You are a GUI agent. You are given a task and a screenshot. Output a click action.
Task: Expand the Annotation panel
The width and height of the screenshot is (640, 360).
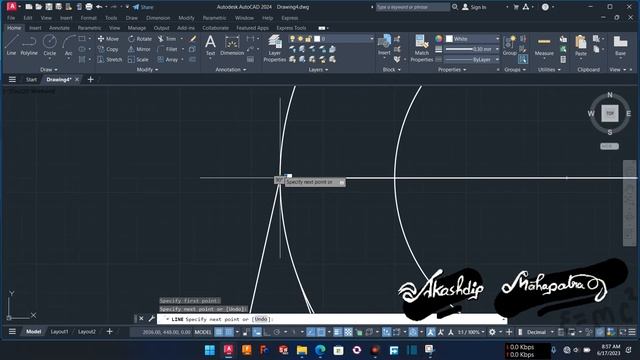pyautogui.click(x=231, y=70)
